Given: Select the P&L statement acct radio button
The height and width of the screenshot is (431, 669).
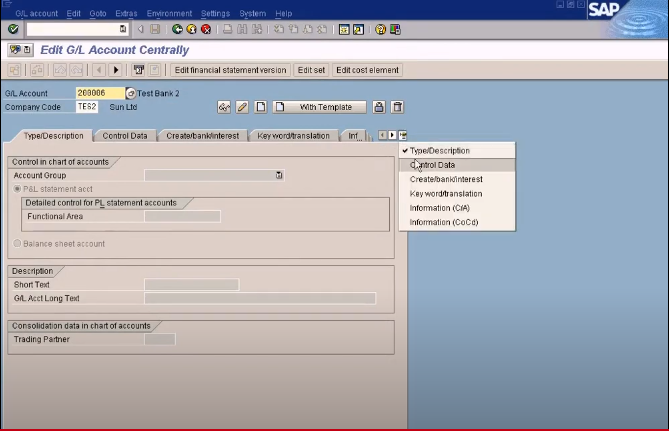Looking at the screenshot, I should [x=17, y=189].
